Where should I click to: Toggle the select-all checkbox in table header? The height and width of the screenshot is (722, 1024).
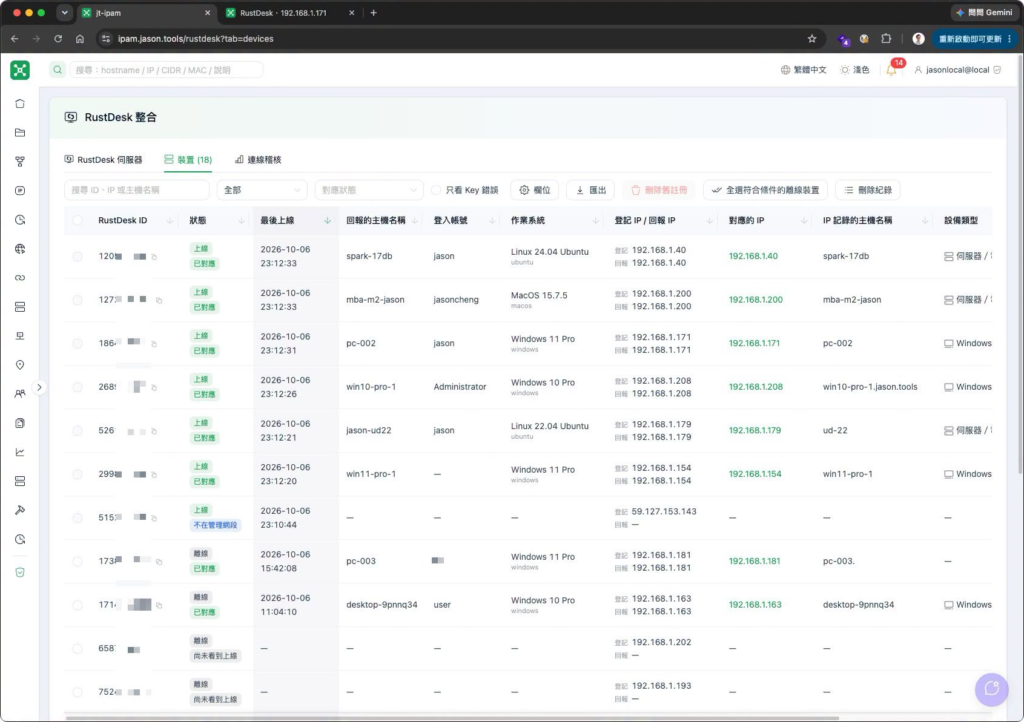coord(78,220)
